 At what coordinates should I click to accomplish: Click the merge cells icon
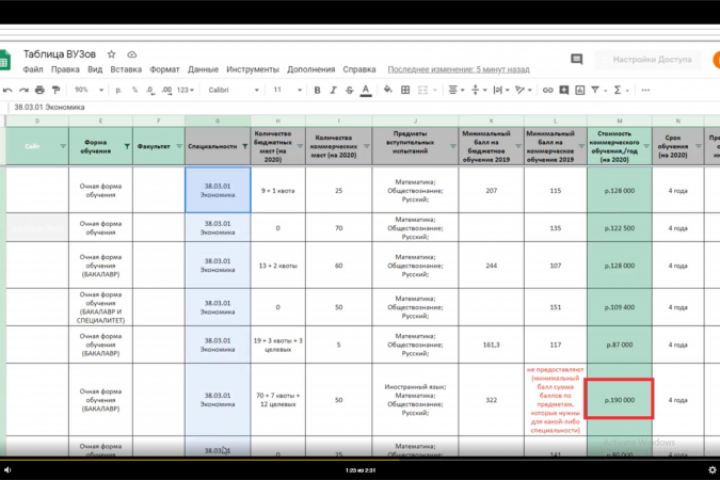click(422, 90)
